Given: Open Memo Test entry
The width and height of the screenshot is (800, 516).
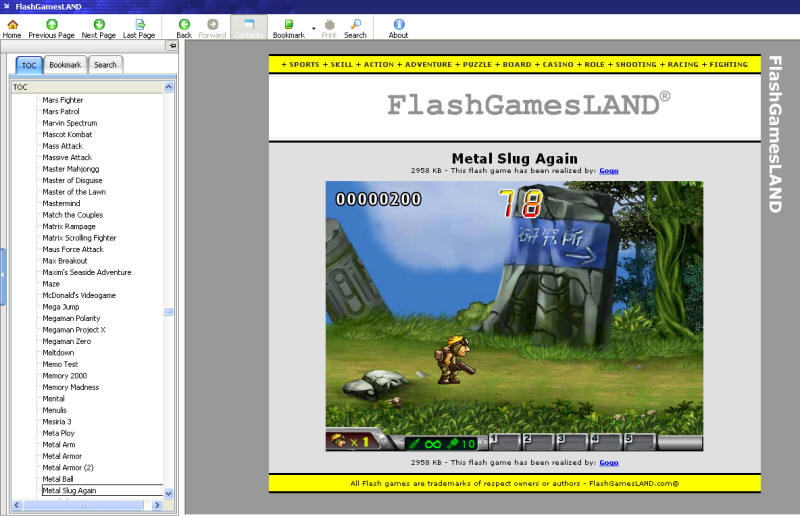Looking at the screenshot, I should click(x=60, y=364).
